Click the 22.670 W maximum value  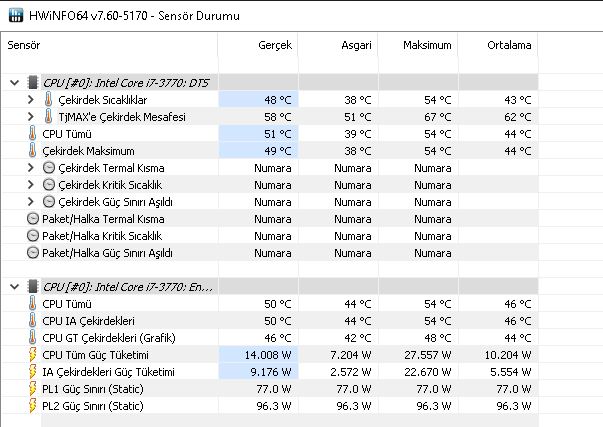(428, 372)
